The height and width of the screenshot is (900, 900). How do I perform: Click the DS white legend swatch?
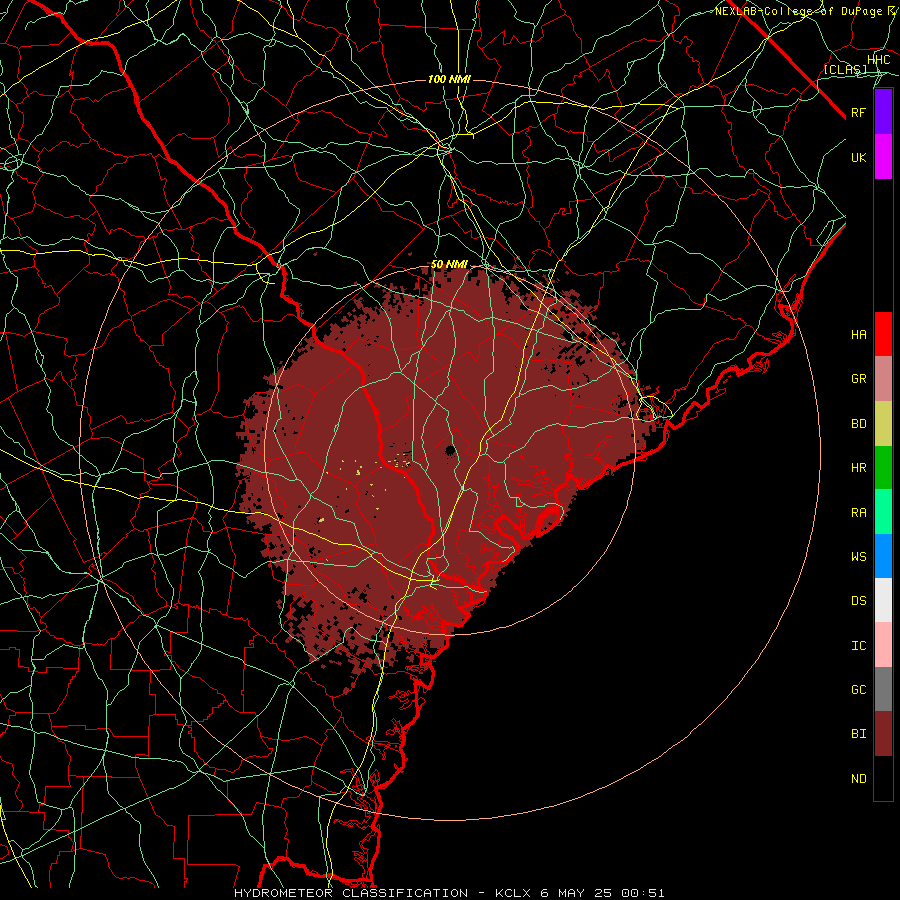click(883, 600)
